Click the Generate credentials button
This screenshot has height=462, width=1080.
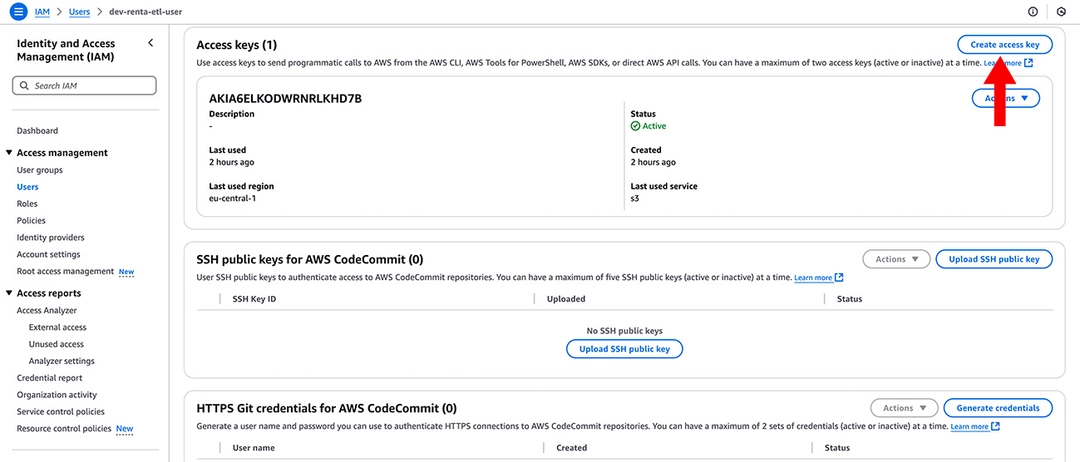point(998,408)
